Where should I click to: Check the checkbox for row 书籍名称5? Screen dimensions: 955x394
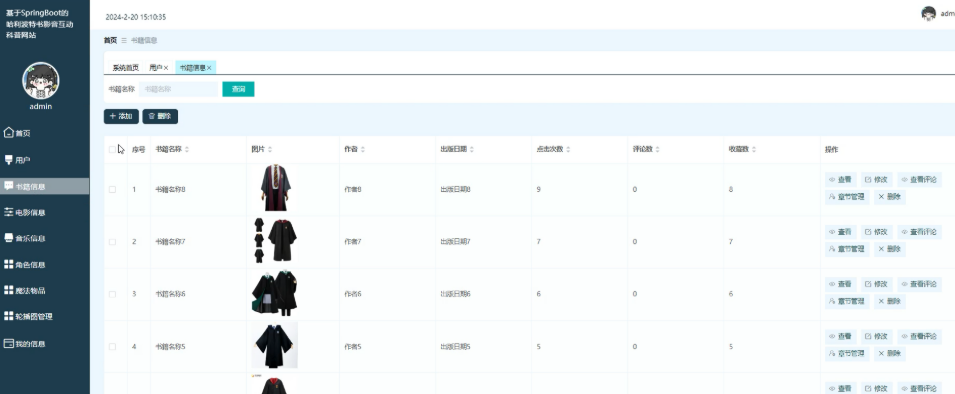click(112, 347)
